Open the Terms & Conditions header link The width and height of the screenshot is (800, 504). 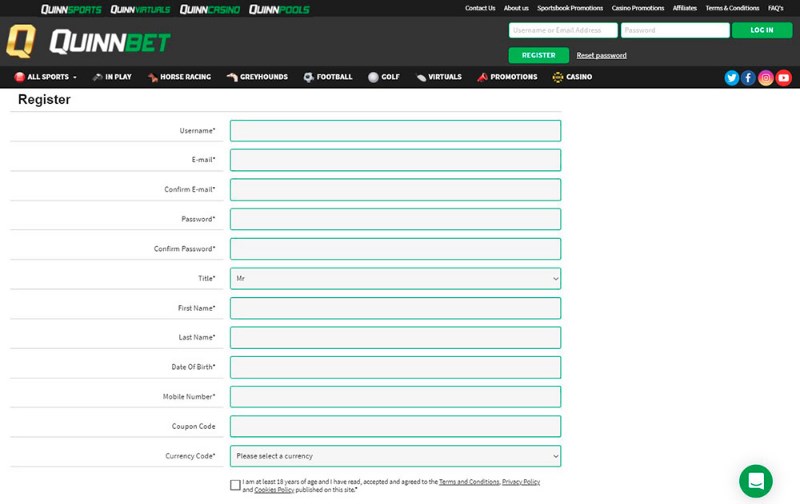click(x=732, y=8)
